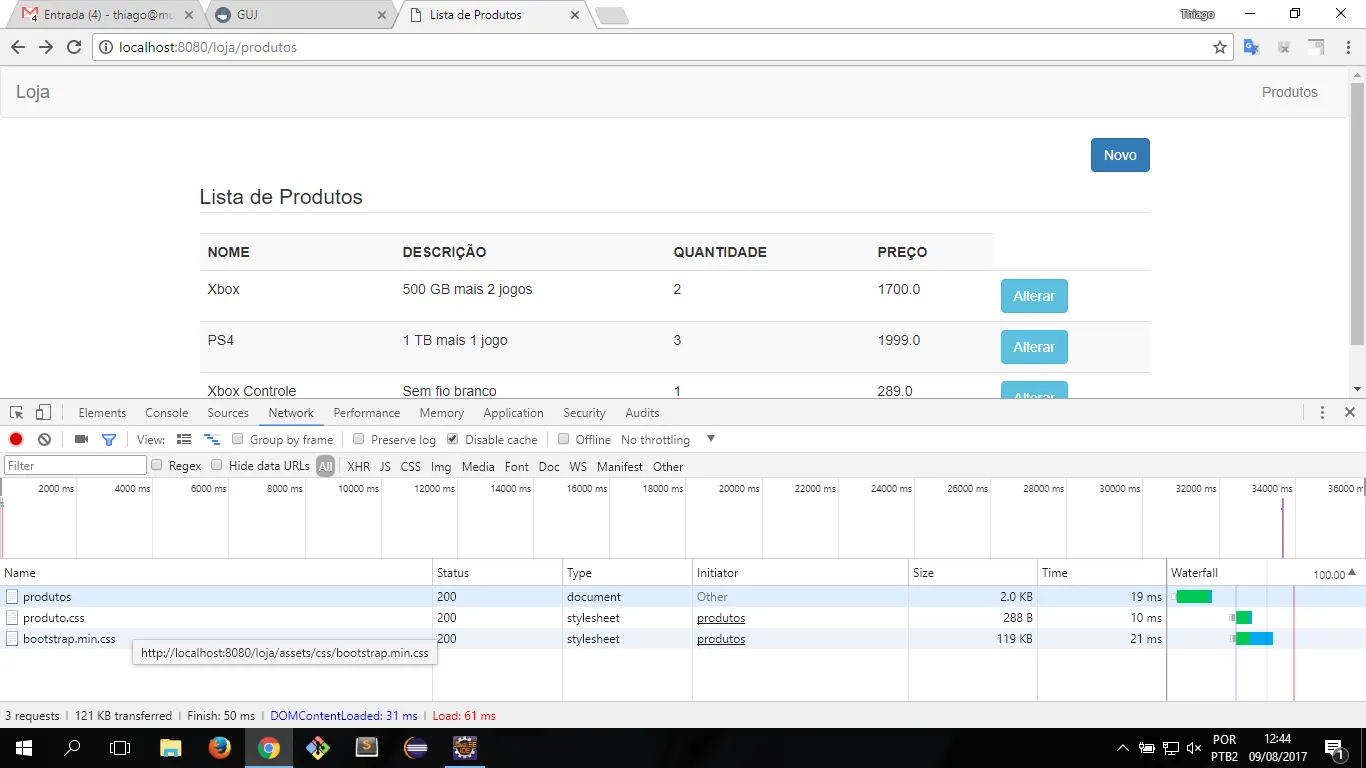Open the Performance tab
This screenshot has width=1366, height=768.
367,413
